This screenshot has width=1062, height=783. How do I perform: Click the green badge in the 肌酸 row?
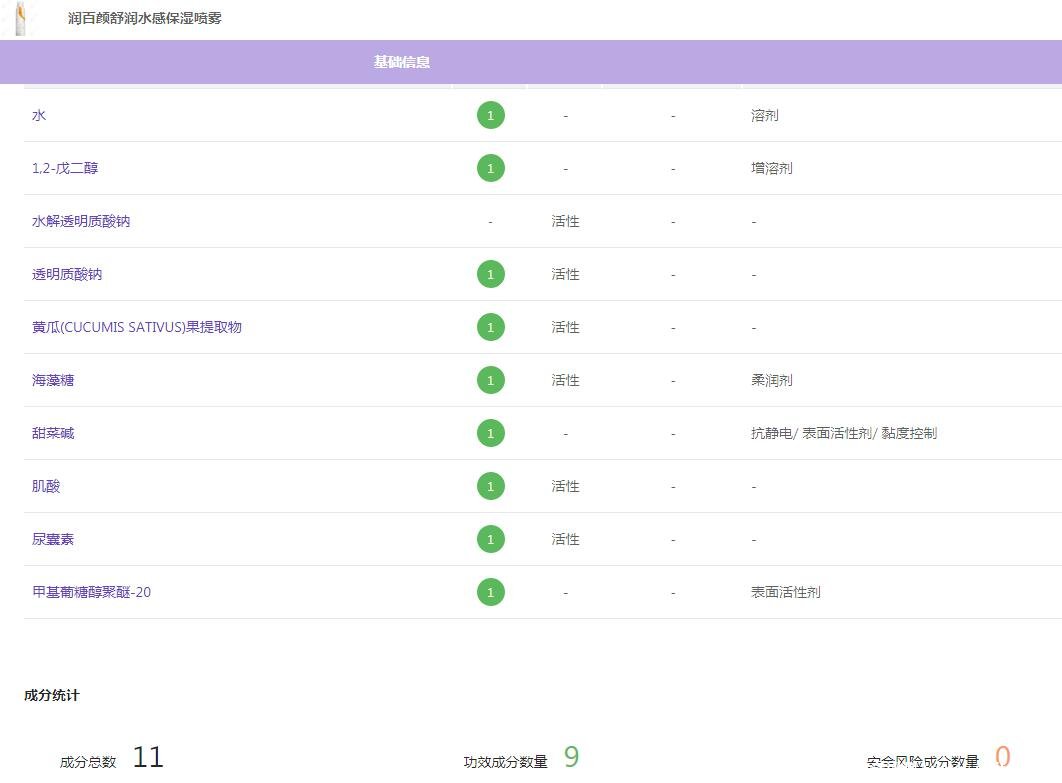(x=490, y=486)
